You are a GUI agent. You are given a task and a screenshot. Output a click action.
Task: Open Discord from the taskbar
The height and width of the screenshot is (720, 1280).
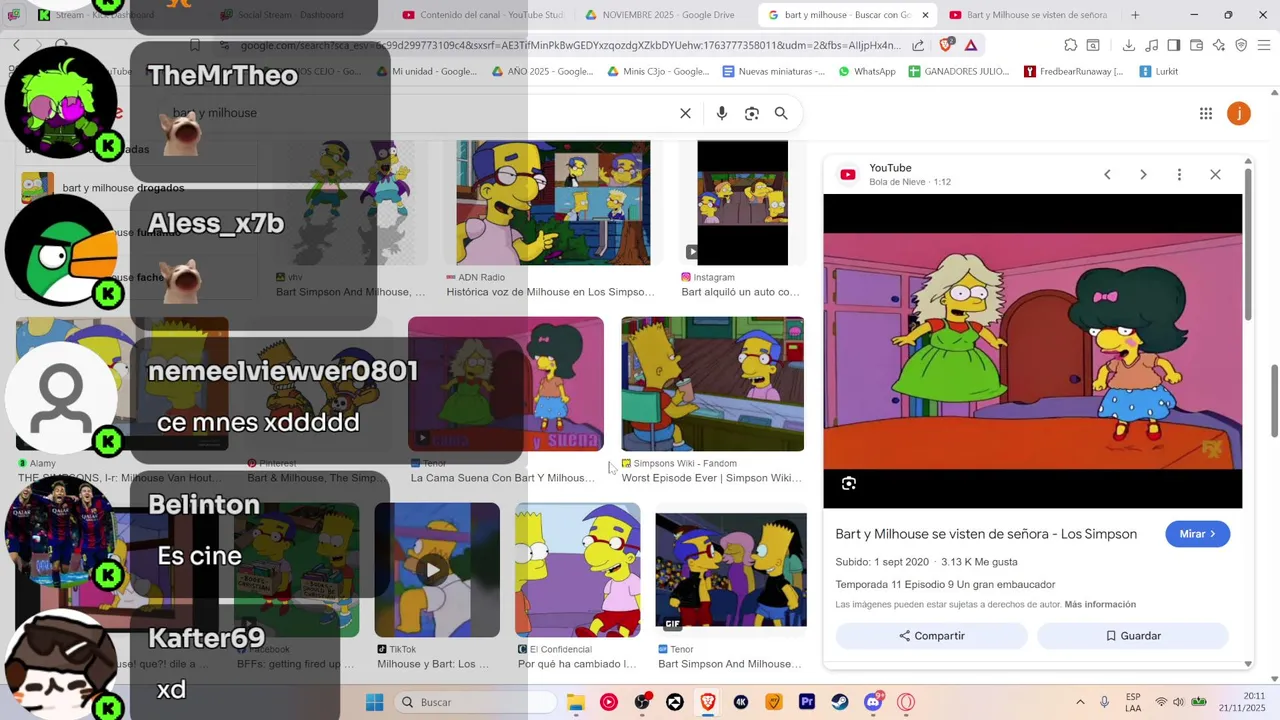(x=873, y=702)
